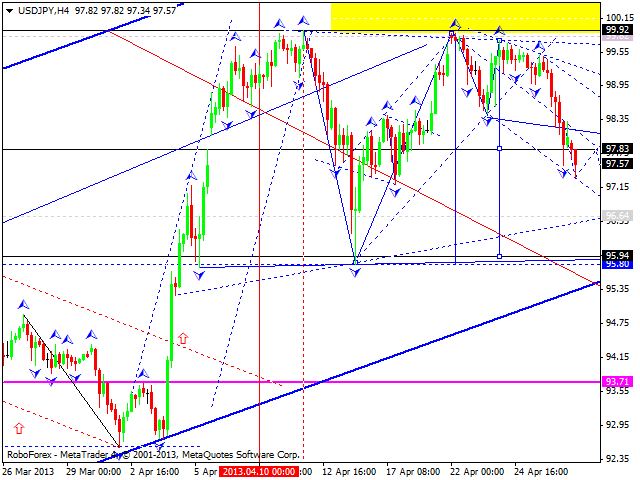
Task: Select the 97.83 price level label
Action: click(617, 149)
